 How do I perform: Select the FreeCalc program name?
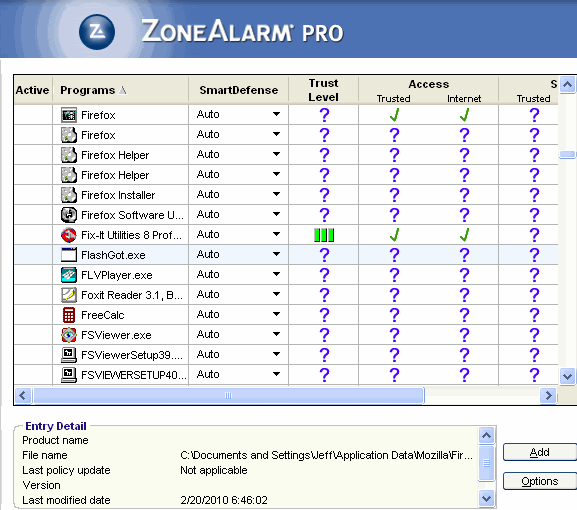[x=103, y=315]
